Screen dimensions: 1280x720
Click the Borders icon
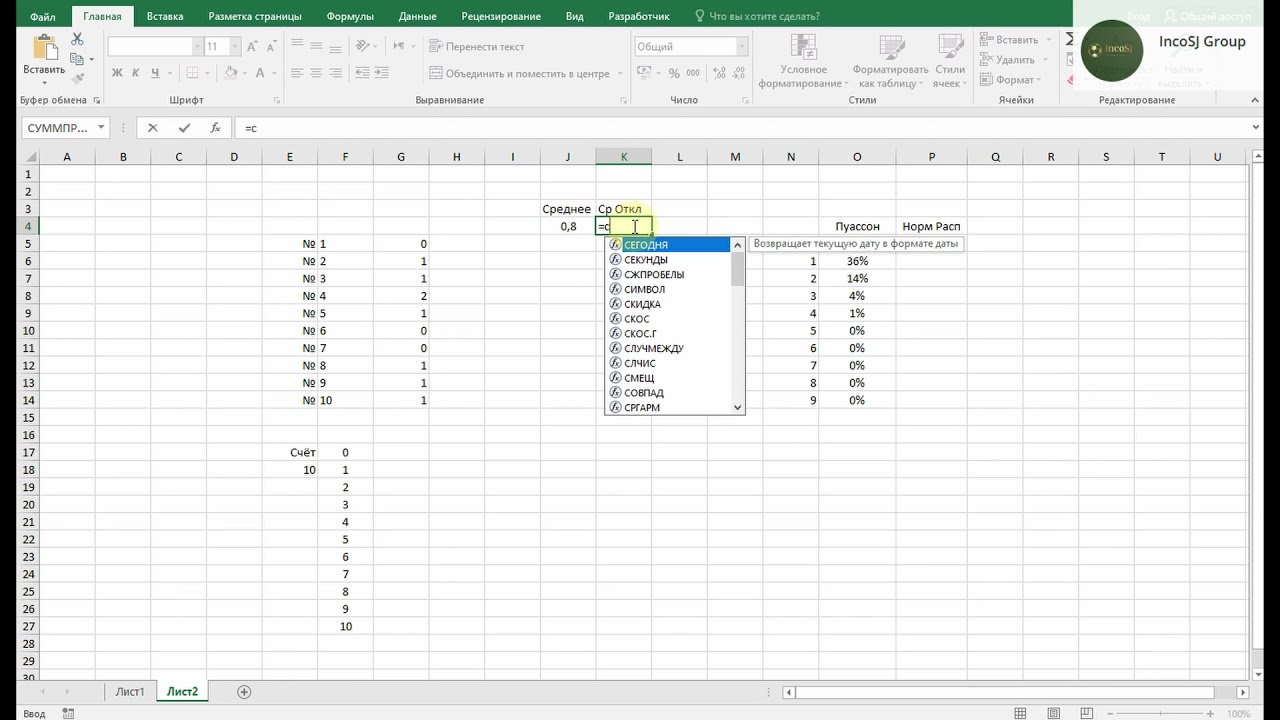pos(191,73)
